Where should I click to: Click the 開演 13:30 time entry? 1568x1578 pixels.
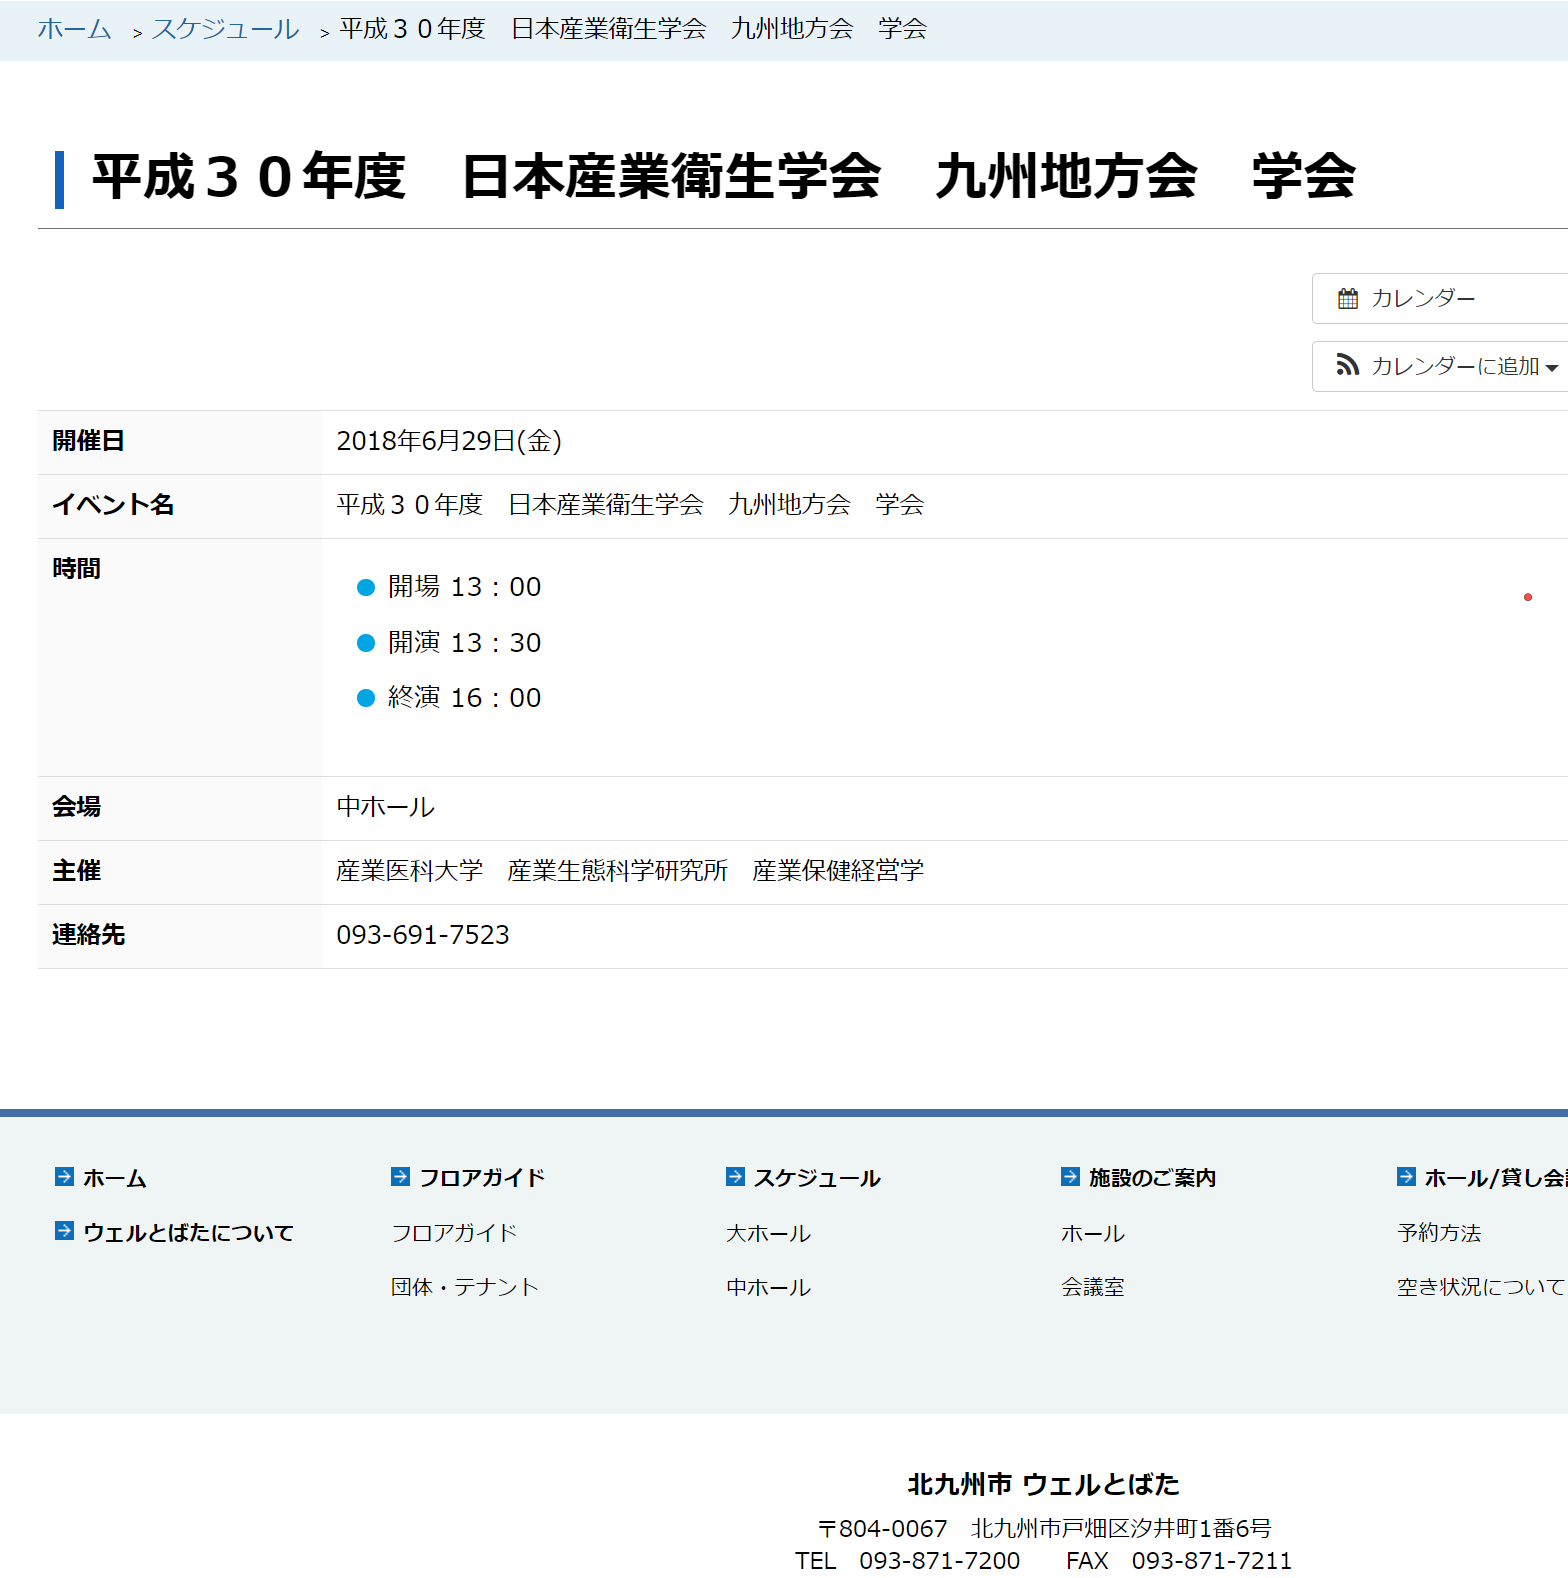point(464,642)
